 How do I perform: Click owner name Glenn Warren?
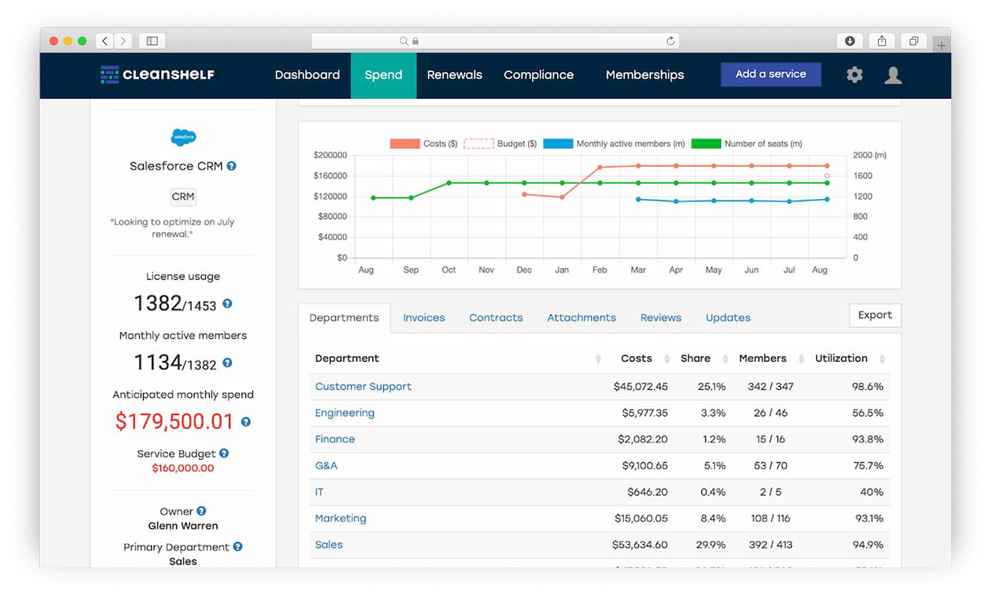click(183, 526)
